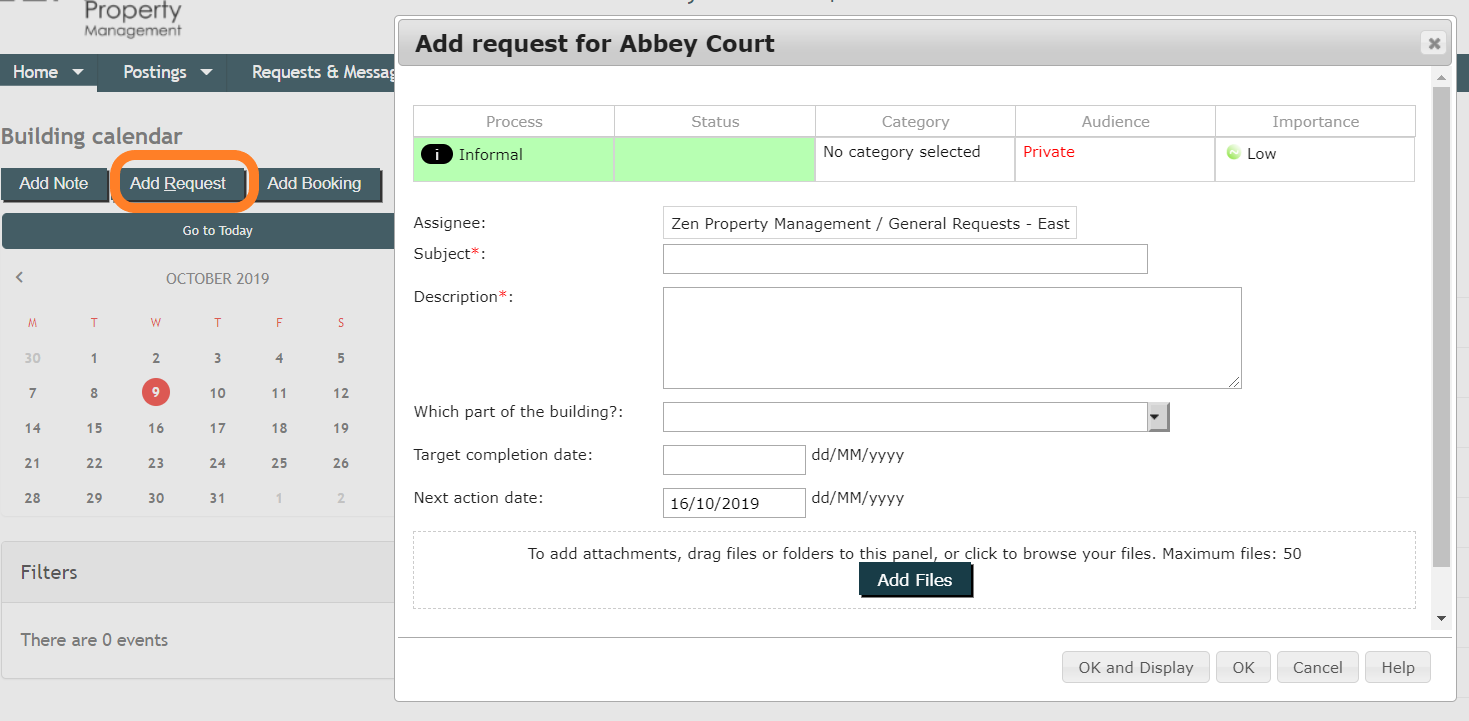
Task: Click Go to Today bar
Action: 217,231
